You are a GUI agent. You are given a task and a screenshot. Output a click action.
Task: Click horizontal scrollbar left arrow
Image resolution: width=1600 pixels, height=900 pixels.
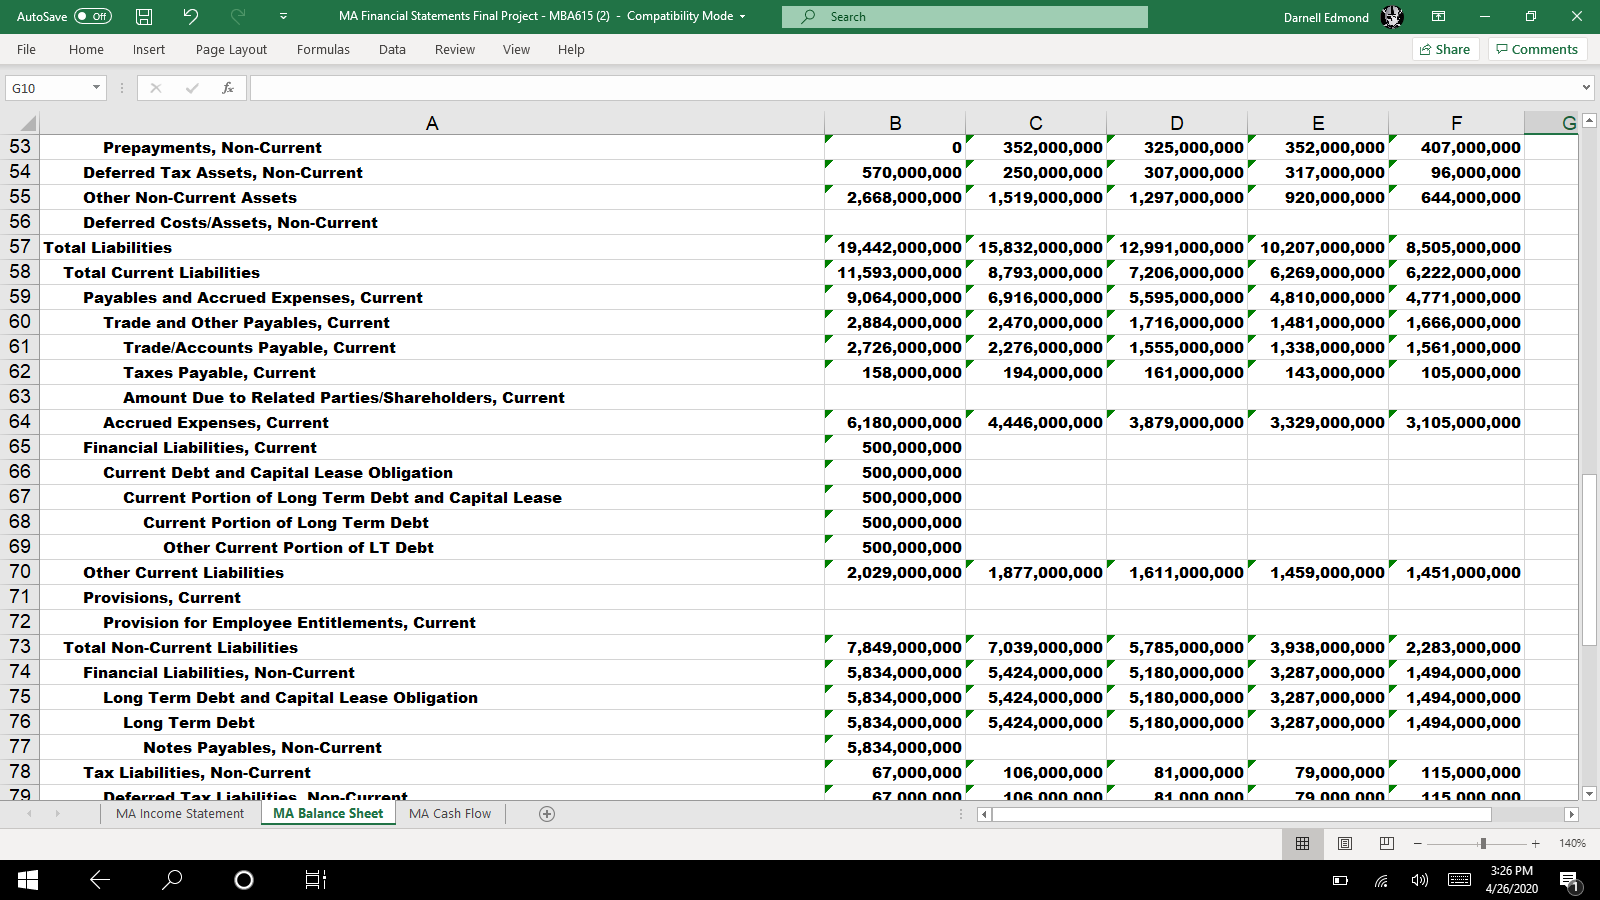[x=985, y=814]
